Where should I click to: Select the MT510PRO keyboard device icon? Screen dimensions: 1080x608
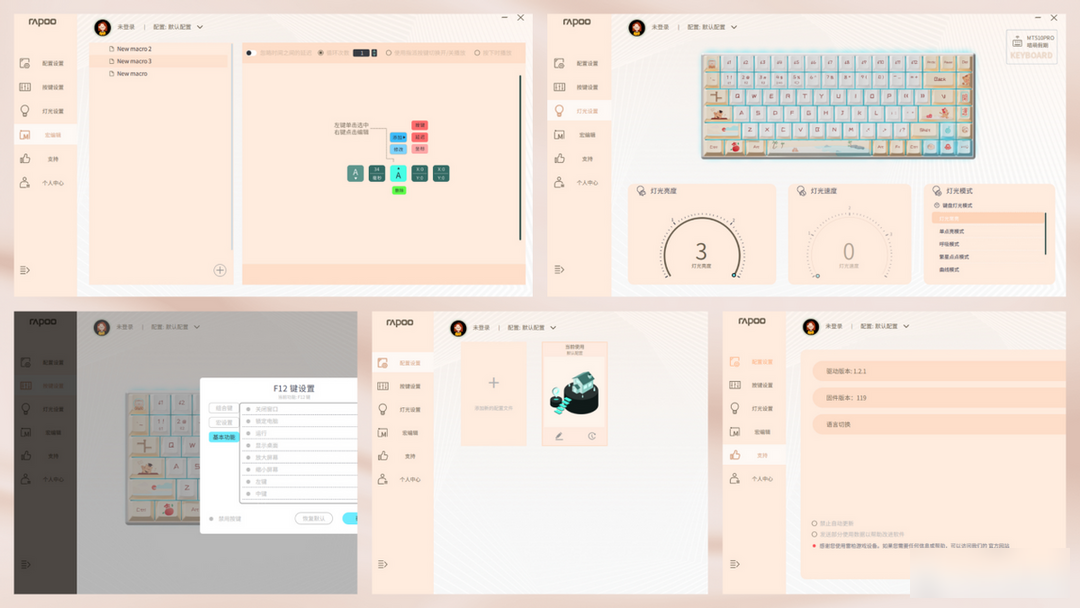click(x=1017, y=42)
